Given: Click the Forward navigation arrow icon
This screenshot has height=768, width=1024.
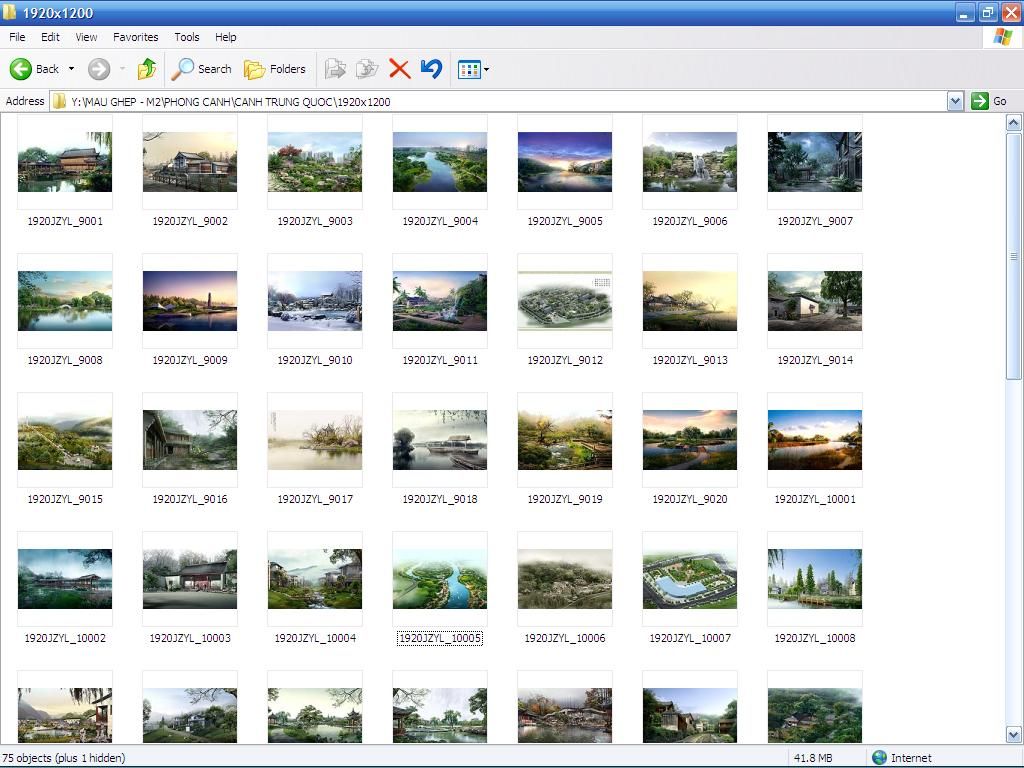Looking at the screenshot, I should (99, 69).
